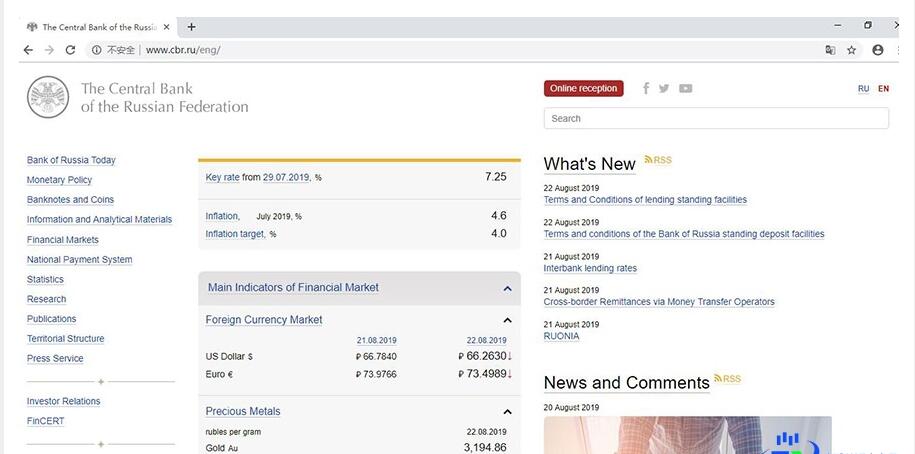Screen dimensions: 915x454
Task: Click the 29.07.2019 date link
Action: coord(286,177)
